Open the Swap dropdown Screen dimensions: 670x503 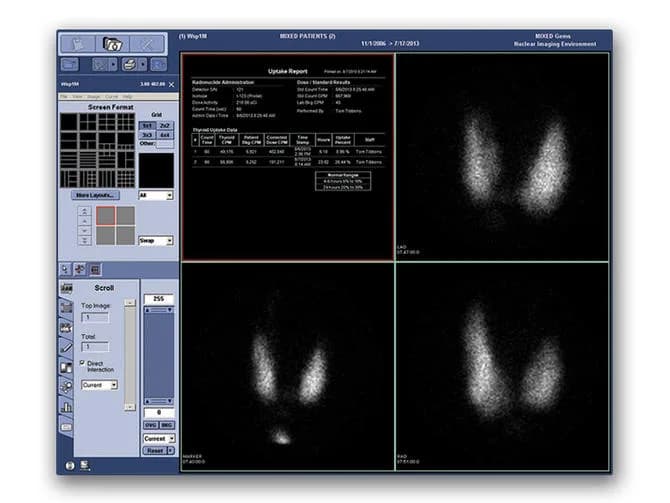(156, 241)
